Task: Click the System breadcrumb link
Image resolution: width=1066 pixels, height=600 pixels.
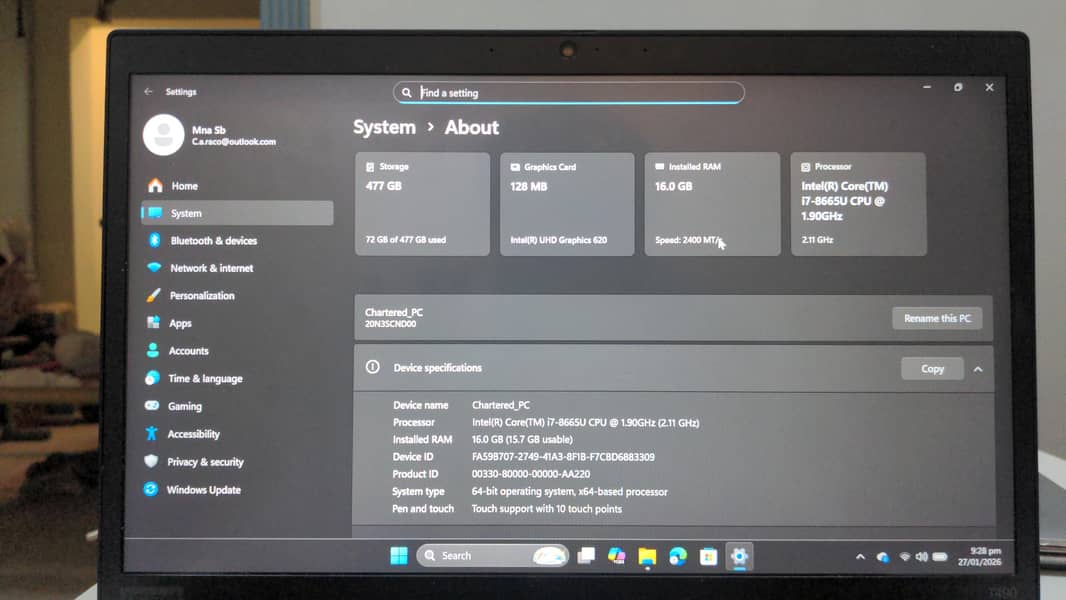Action: (384, 128)
